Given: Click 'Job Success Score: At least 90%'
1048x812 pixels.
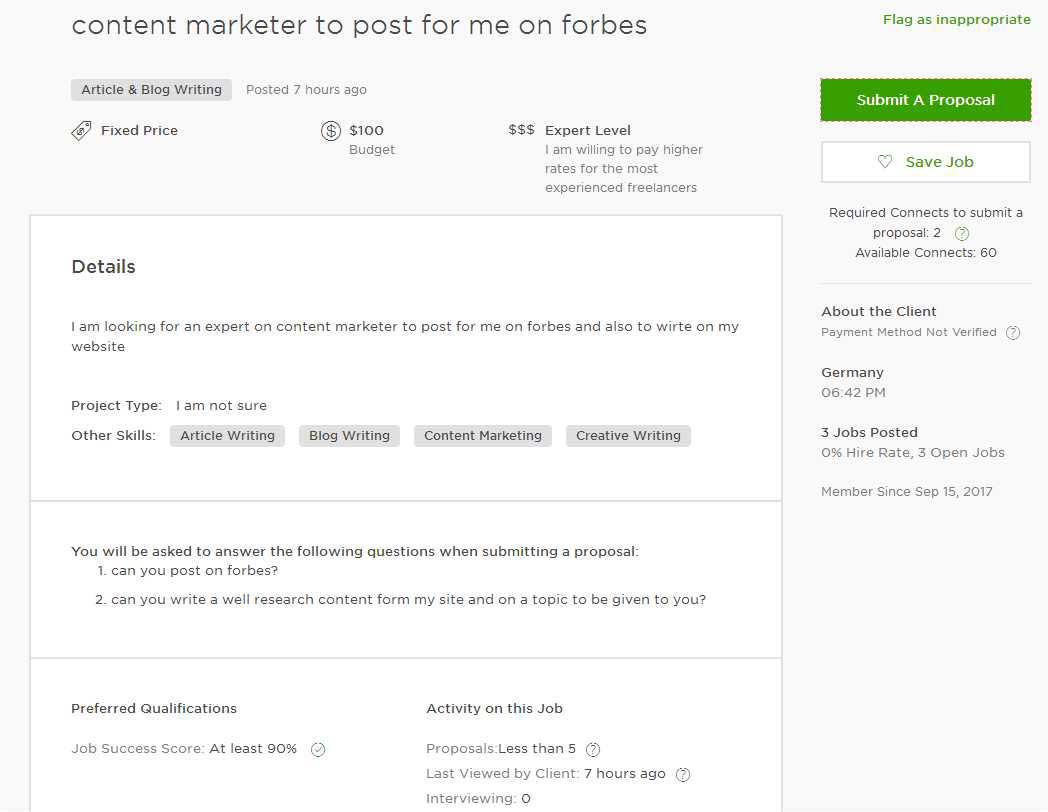Looking at the screenshot, I should pos(184,749).
